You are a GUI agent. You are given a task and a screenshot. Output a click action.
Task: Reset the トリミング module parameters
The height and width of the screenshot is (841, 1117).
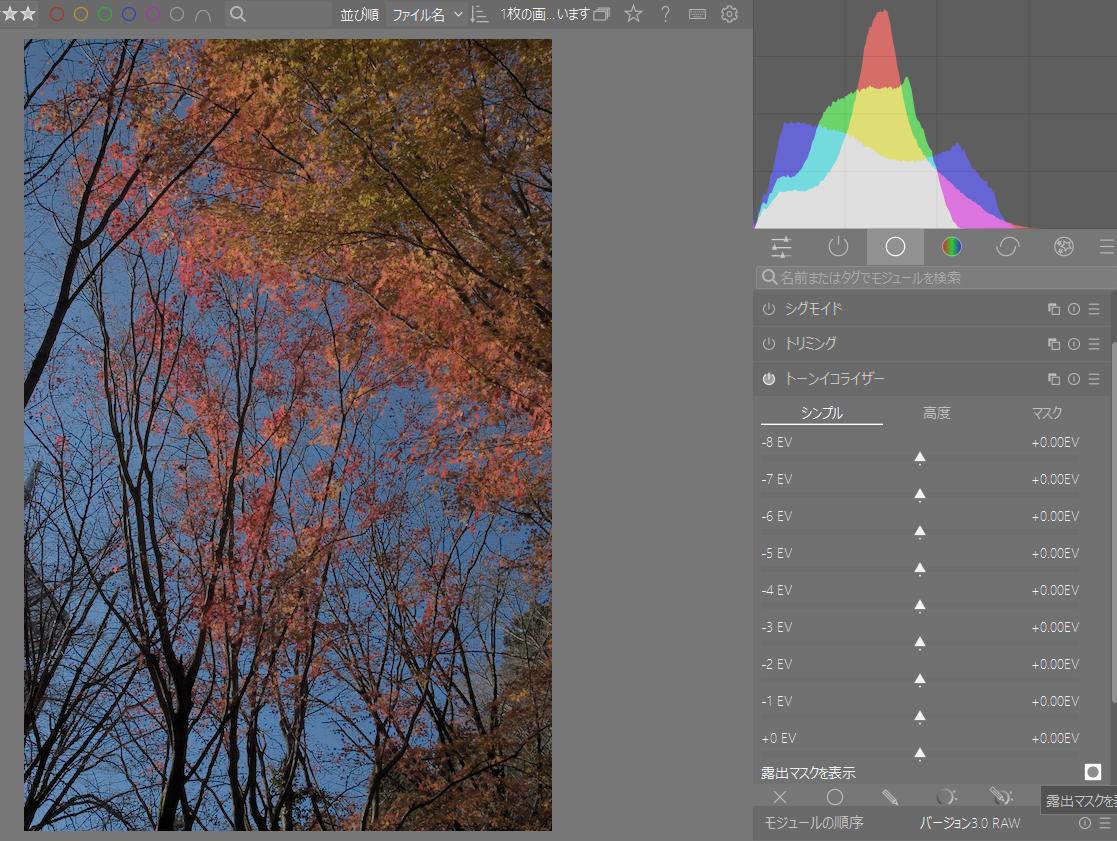click(x=1074, y=344)
